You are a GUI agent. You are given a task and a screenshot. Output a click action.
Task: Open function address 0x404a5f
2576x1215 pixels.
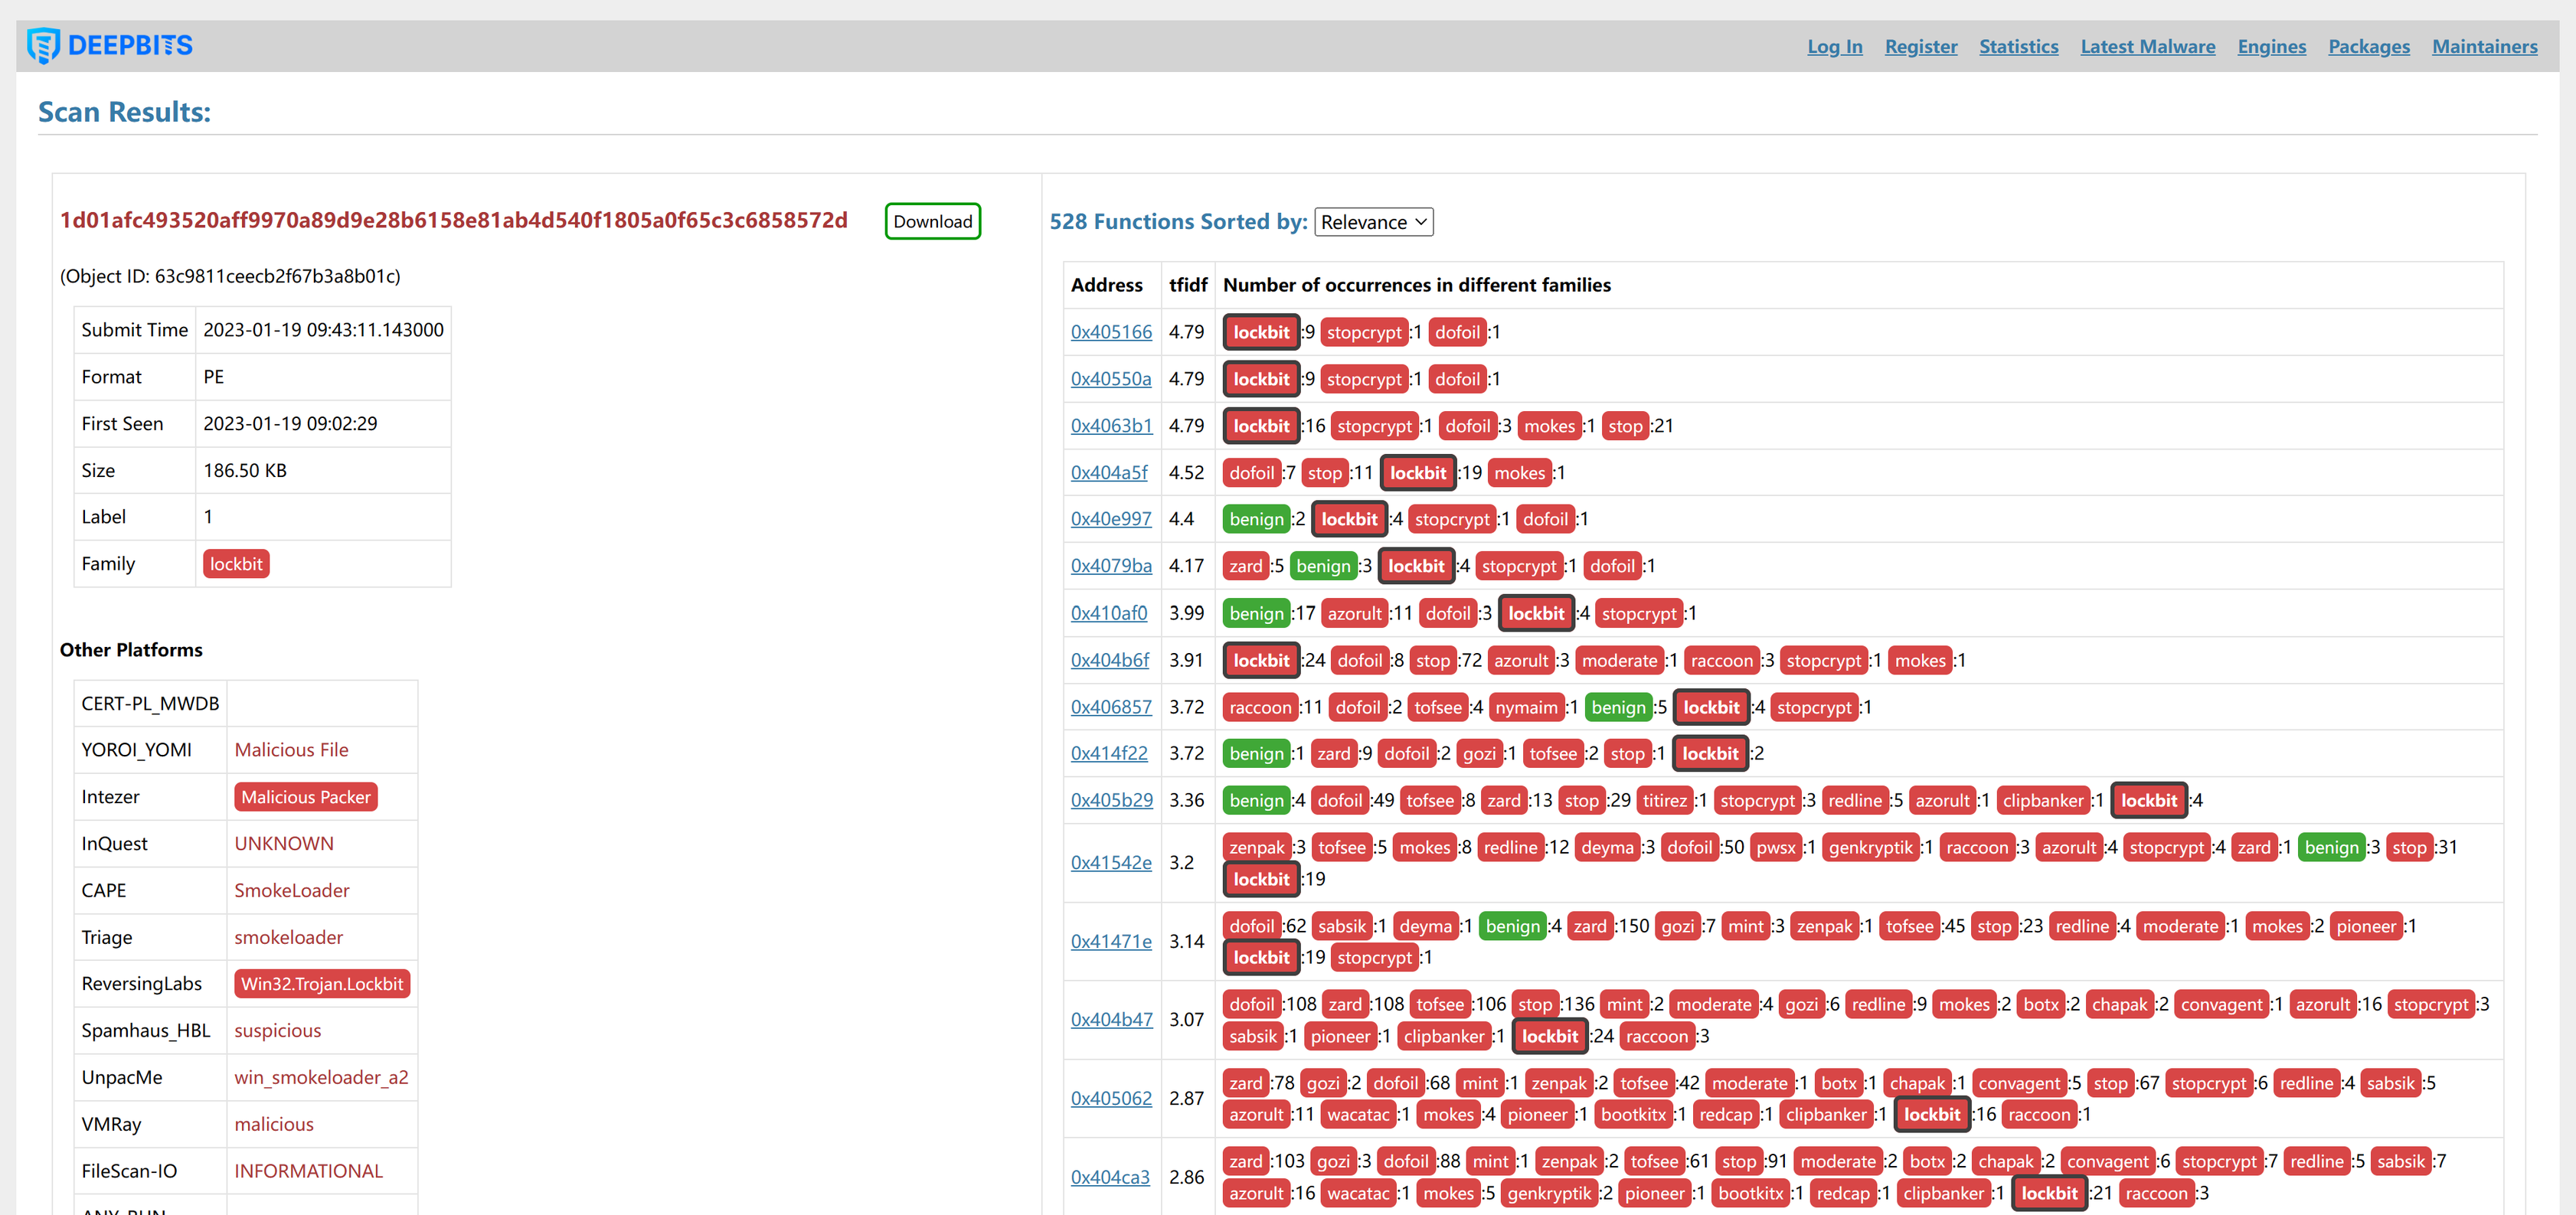click(x=1109, y=473)
